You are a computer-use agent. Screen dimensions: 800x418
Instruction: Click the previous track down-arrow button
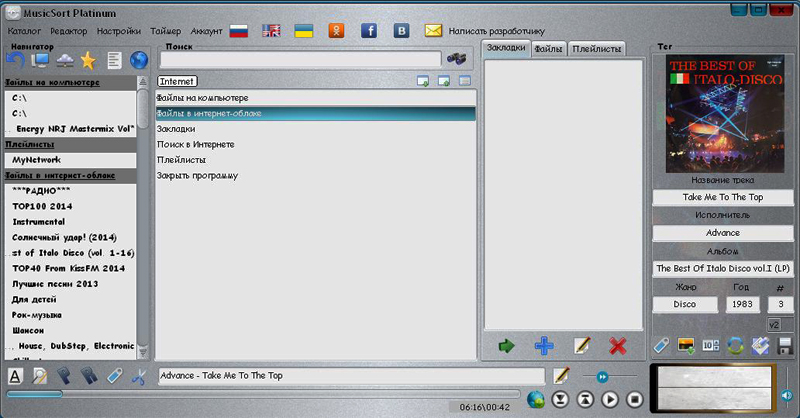pyautogui.click(x=560, y=399)
